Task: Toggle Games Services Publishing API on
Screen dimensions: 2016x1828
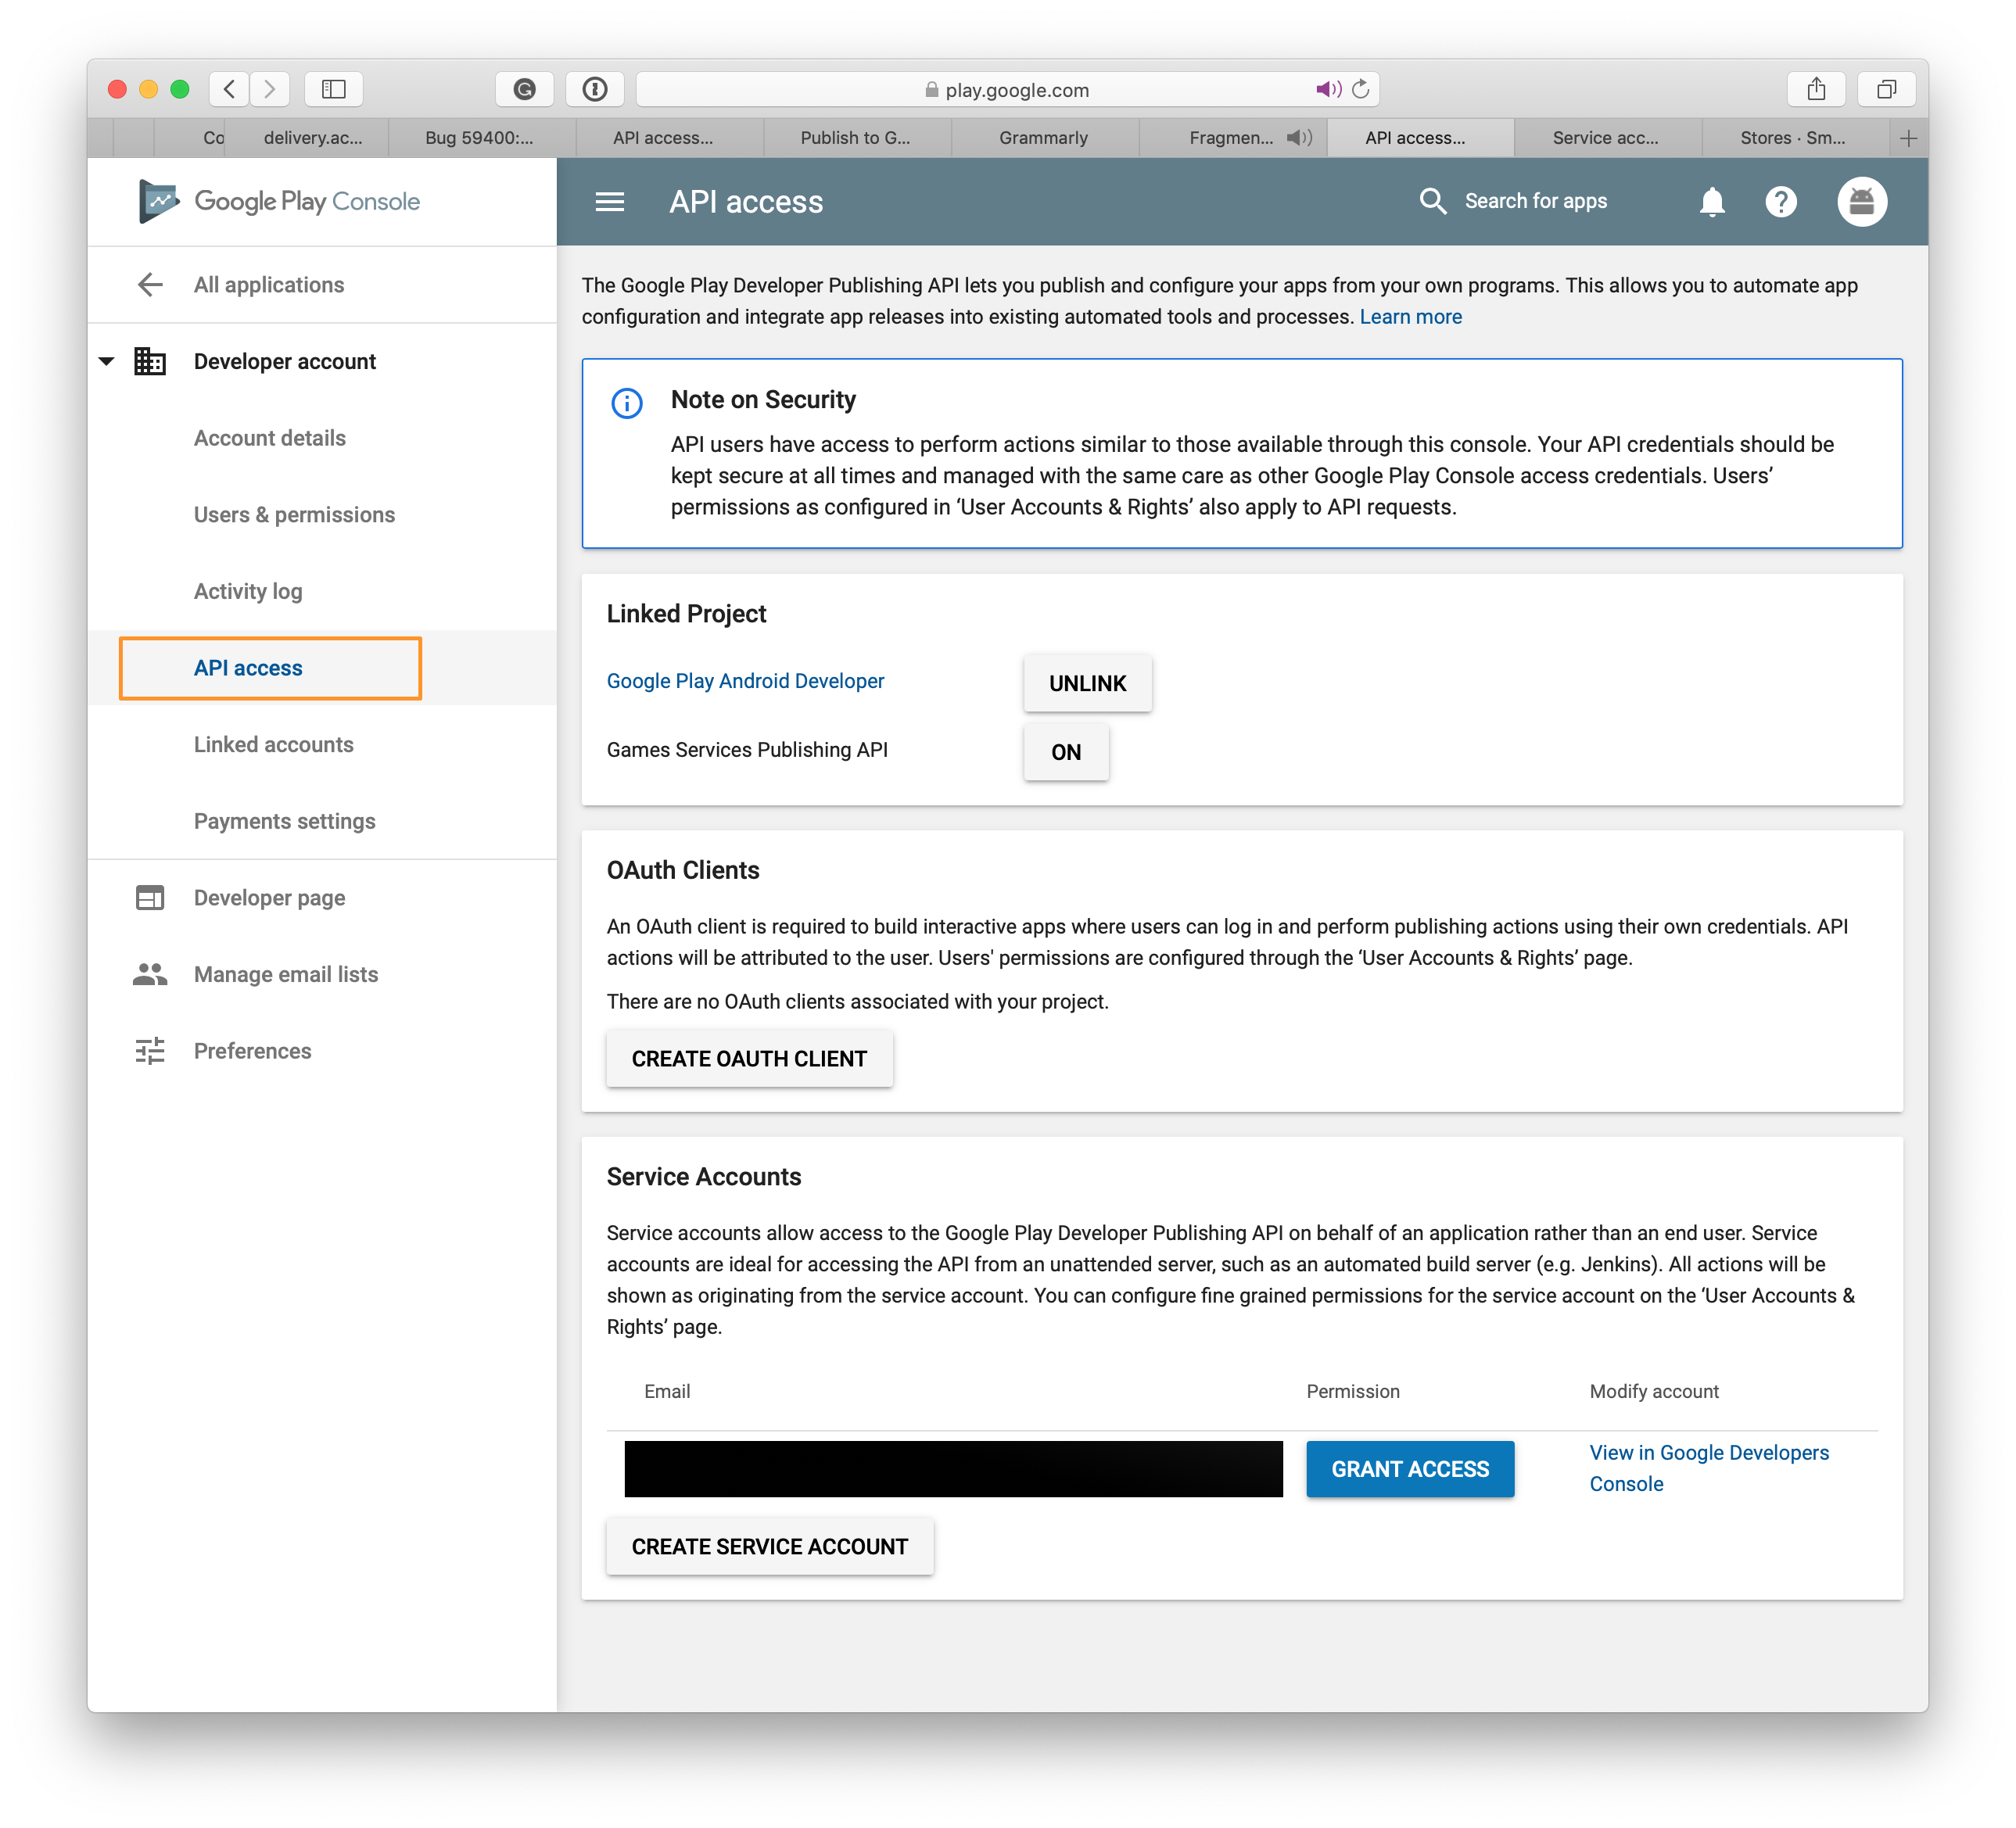Action: point(1066,751)
